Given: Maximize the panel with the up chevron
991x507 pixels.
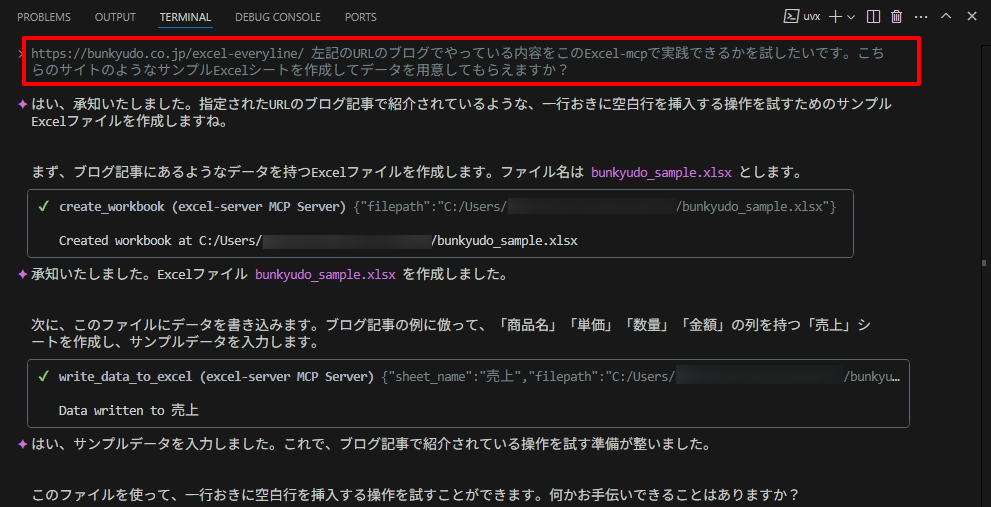Looking at the screenshot, I should pos(946,16).
